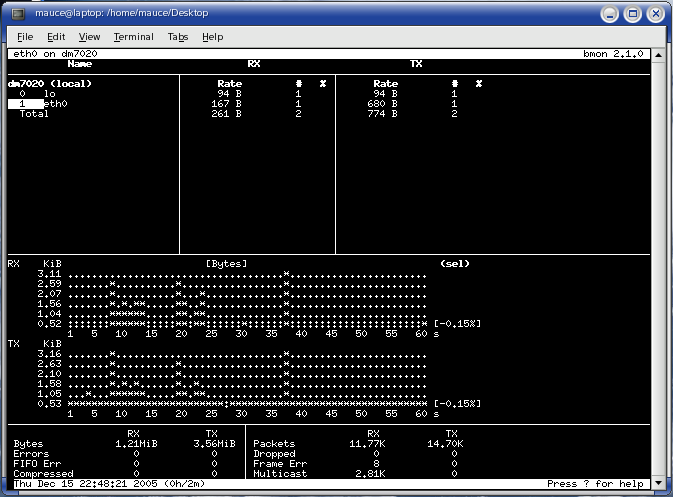Screen dimensions: 673x497
Task: Minimize the terminal window
Action: 609,14
